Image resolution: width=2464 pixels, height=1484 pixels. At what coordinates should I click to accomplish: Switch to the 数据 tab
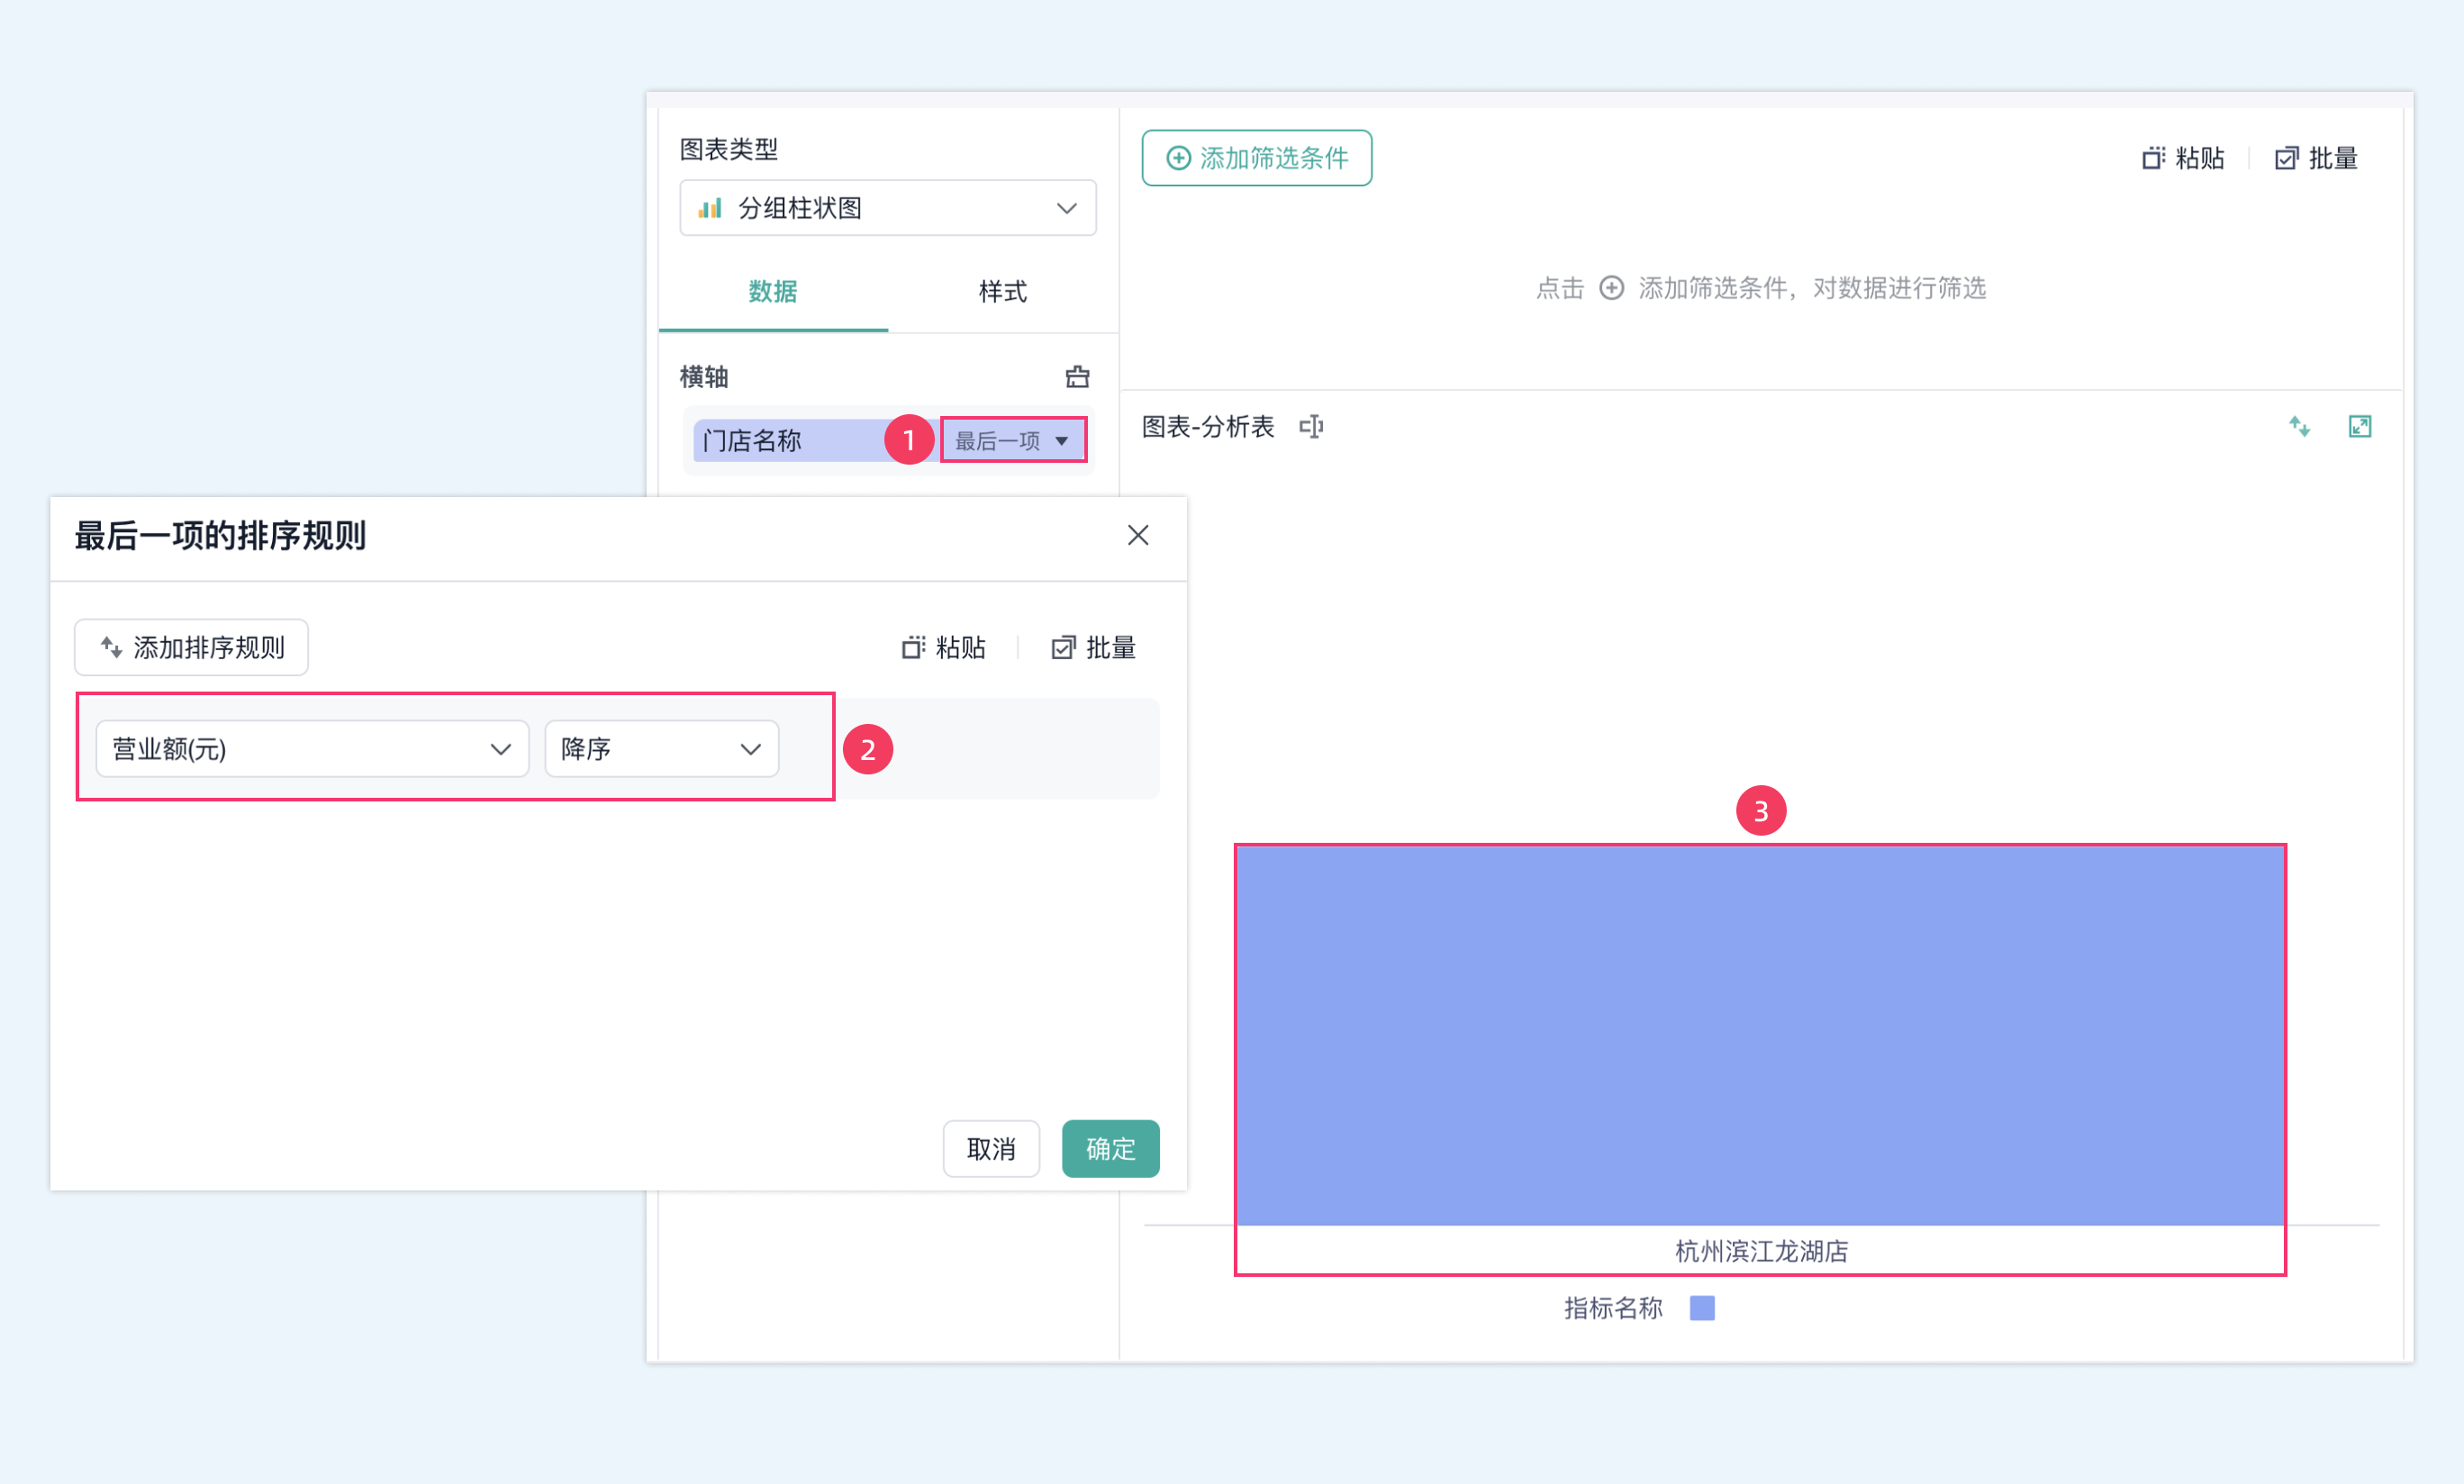773,291
